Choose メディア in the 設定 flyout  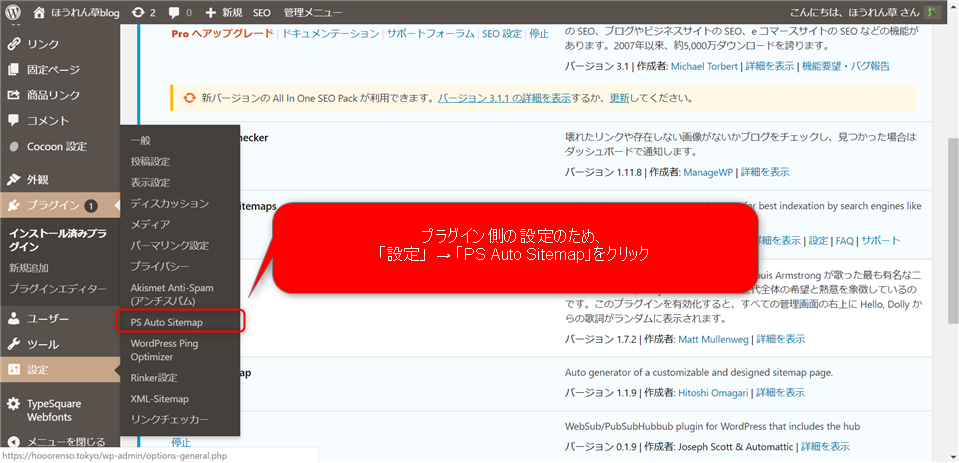click(x=150, y=224)
